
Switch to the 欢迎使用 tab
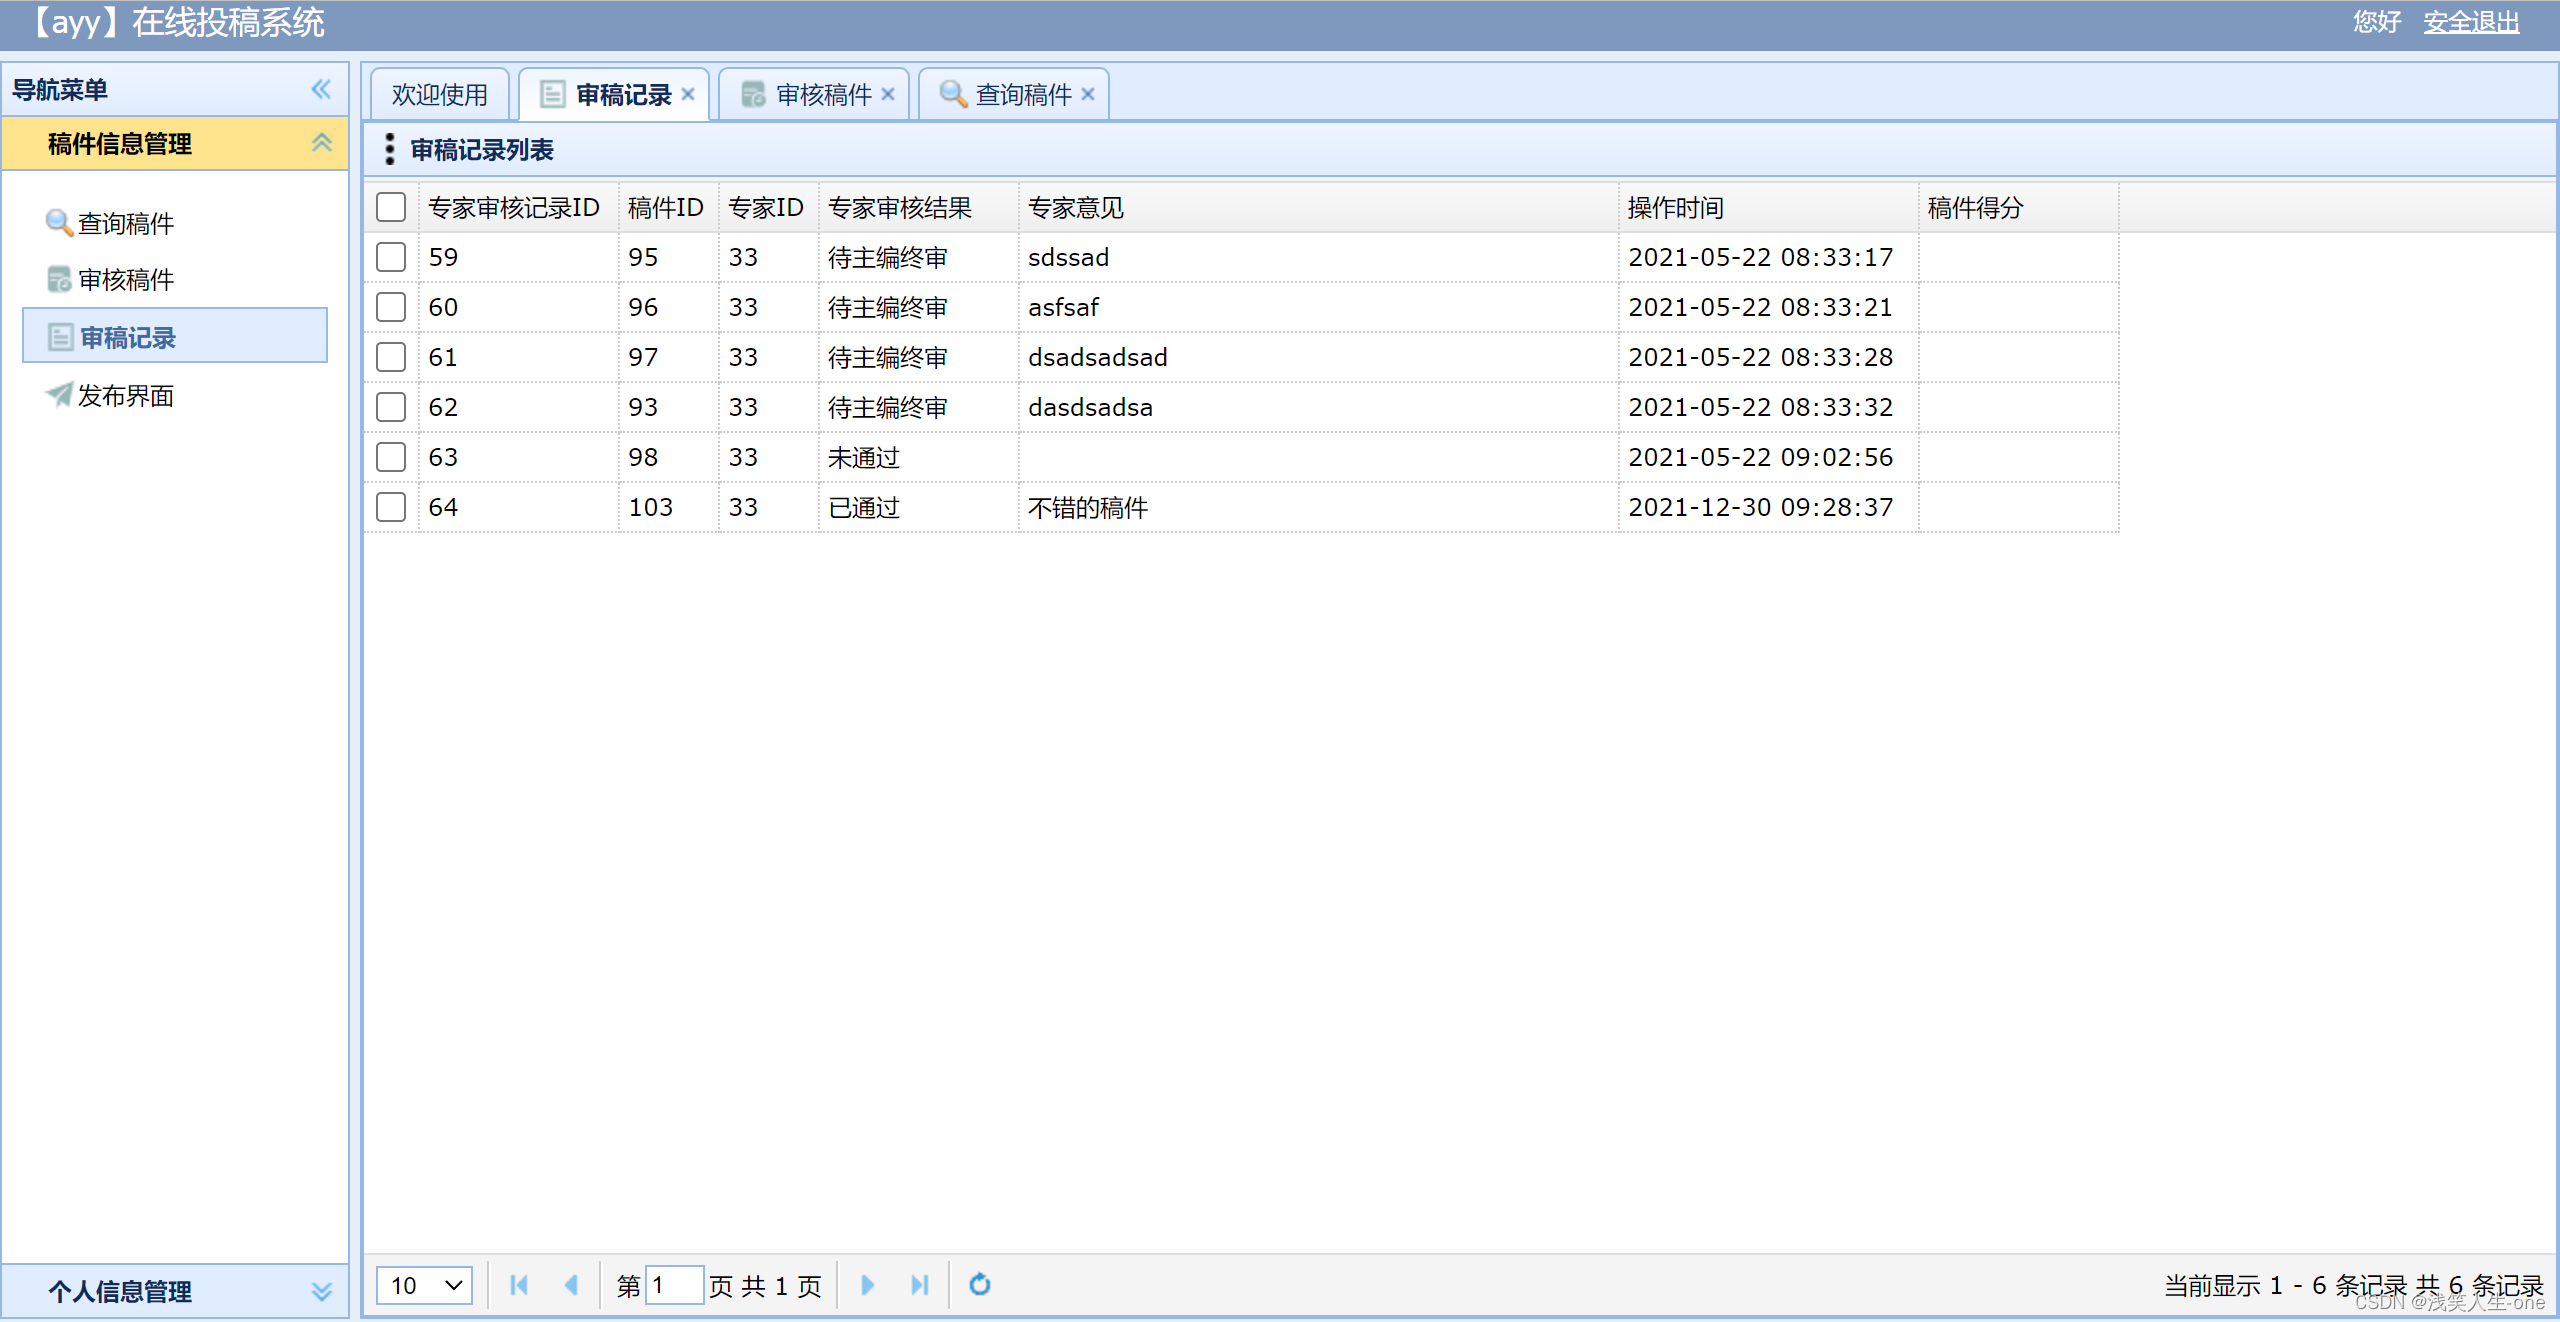tap(440, 94)
